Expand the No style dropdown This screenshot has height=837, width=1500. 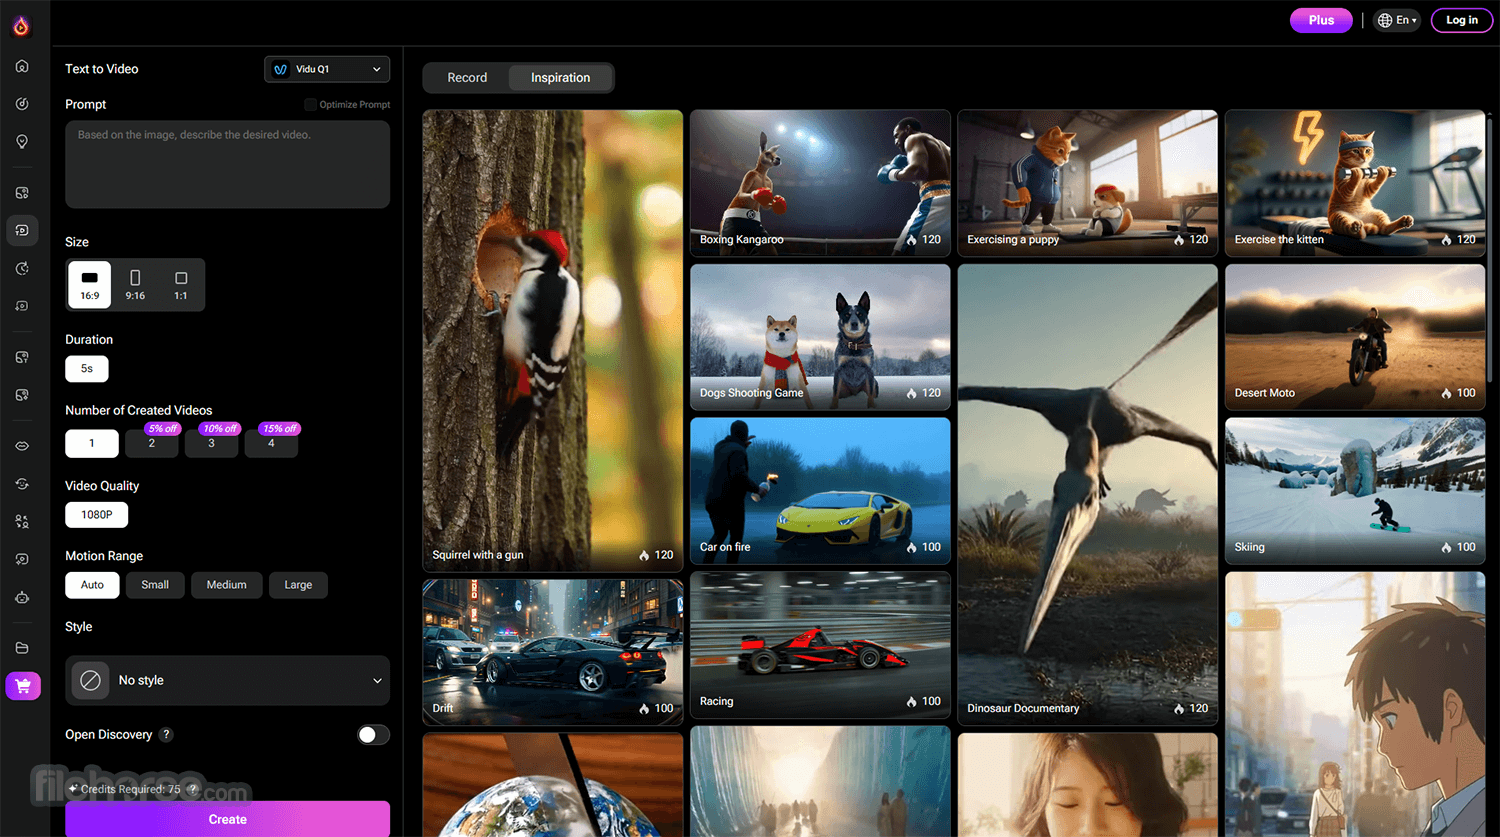click(x=227, y=680)
